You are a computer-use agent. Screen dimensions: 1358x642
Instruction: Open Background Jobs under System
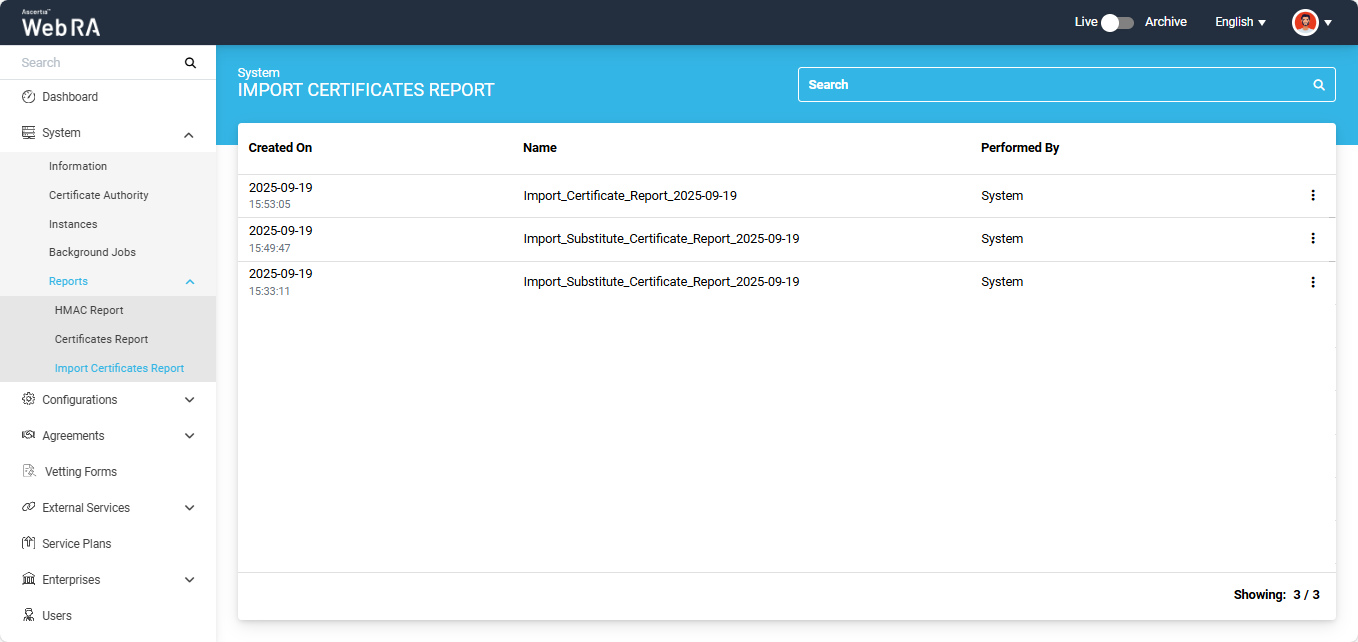(x=92, y=252)
